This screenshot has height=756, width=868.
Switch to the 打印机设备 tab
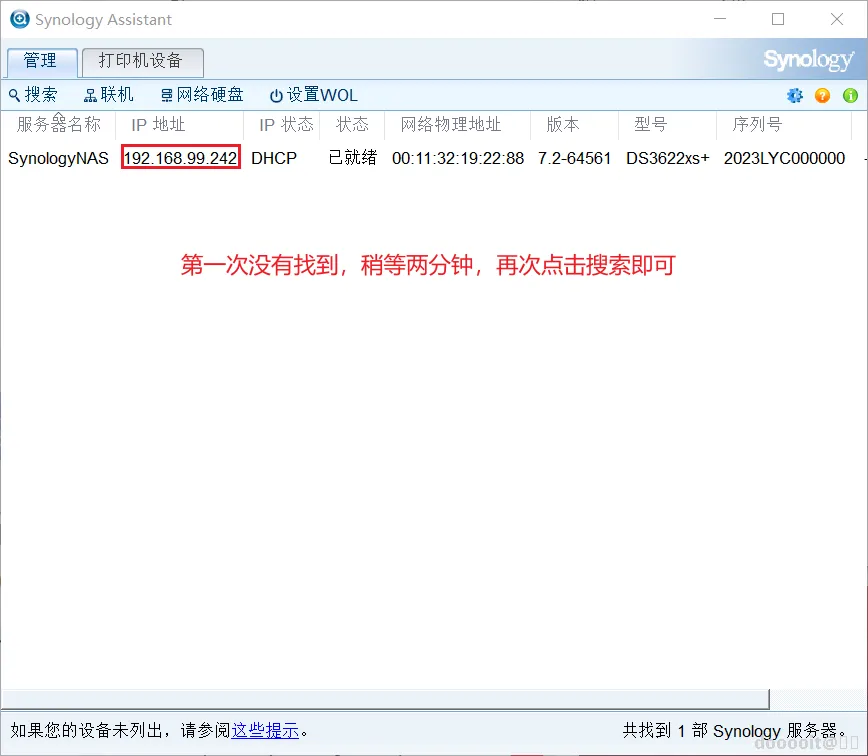(x=142, y=62)
